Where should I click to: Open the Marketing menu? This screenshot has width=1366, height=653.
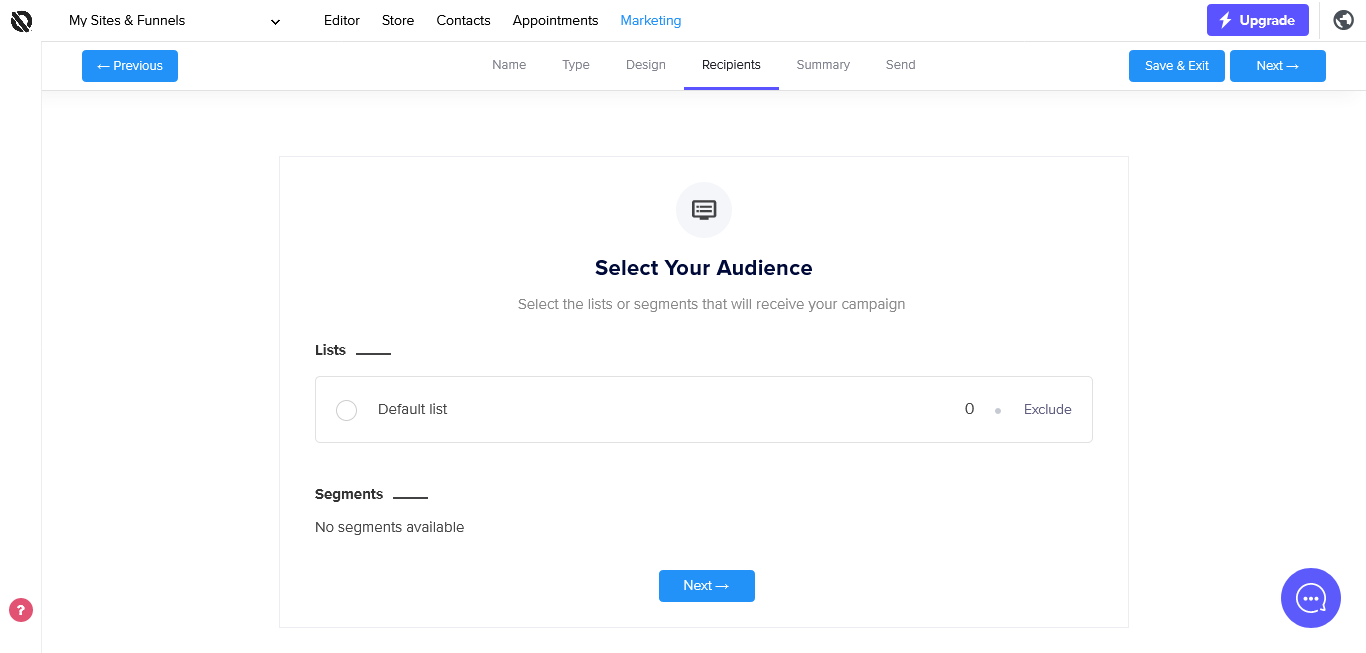coord(650,20)
